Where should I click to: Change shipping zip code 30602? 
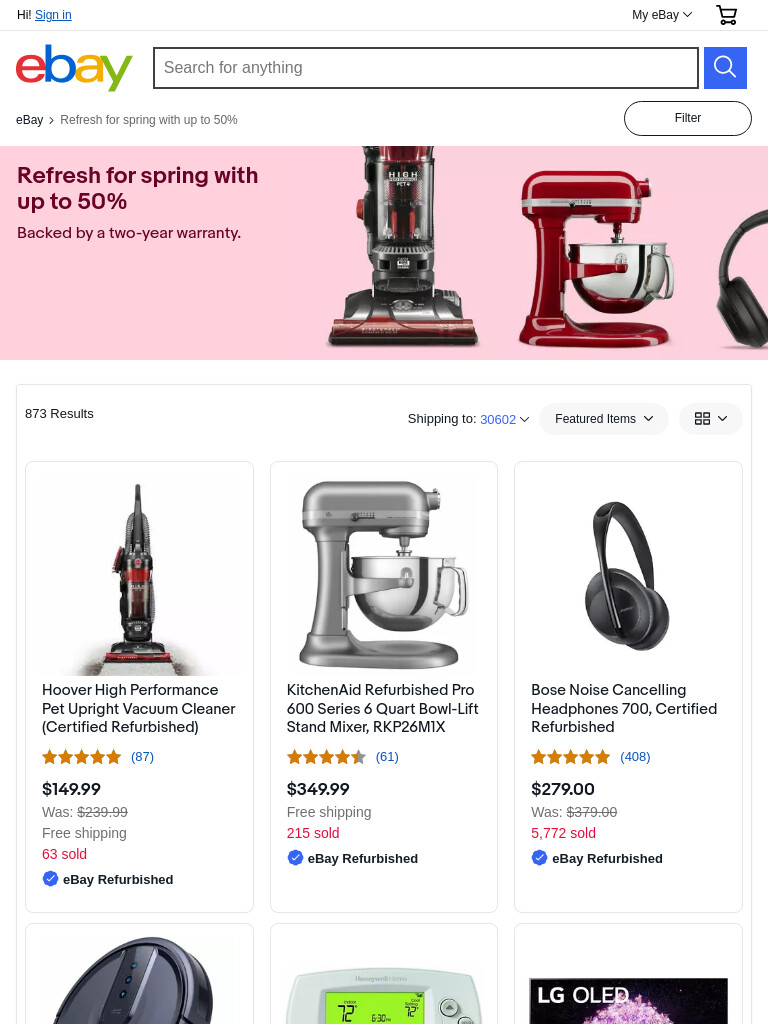pos(504,419)
